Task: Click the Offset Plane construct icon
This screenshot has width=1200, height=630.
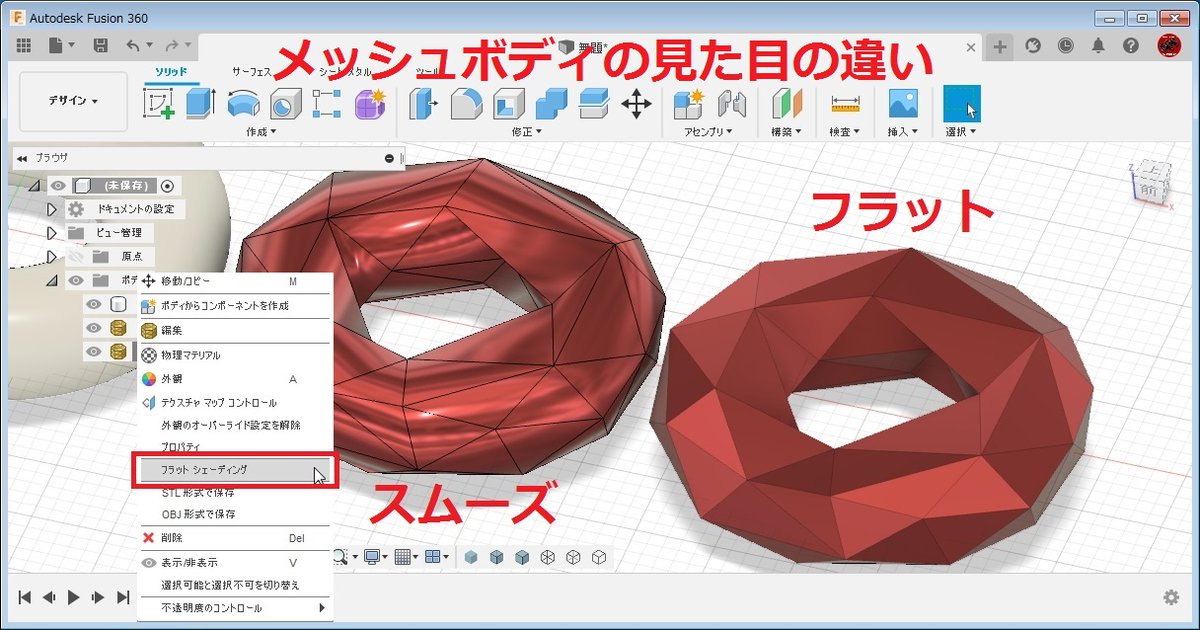Action: pos(787,104)
